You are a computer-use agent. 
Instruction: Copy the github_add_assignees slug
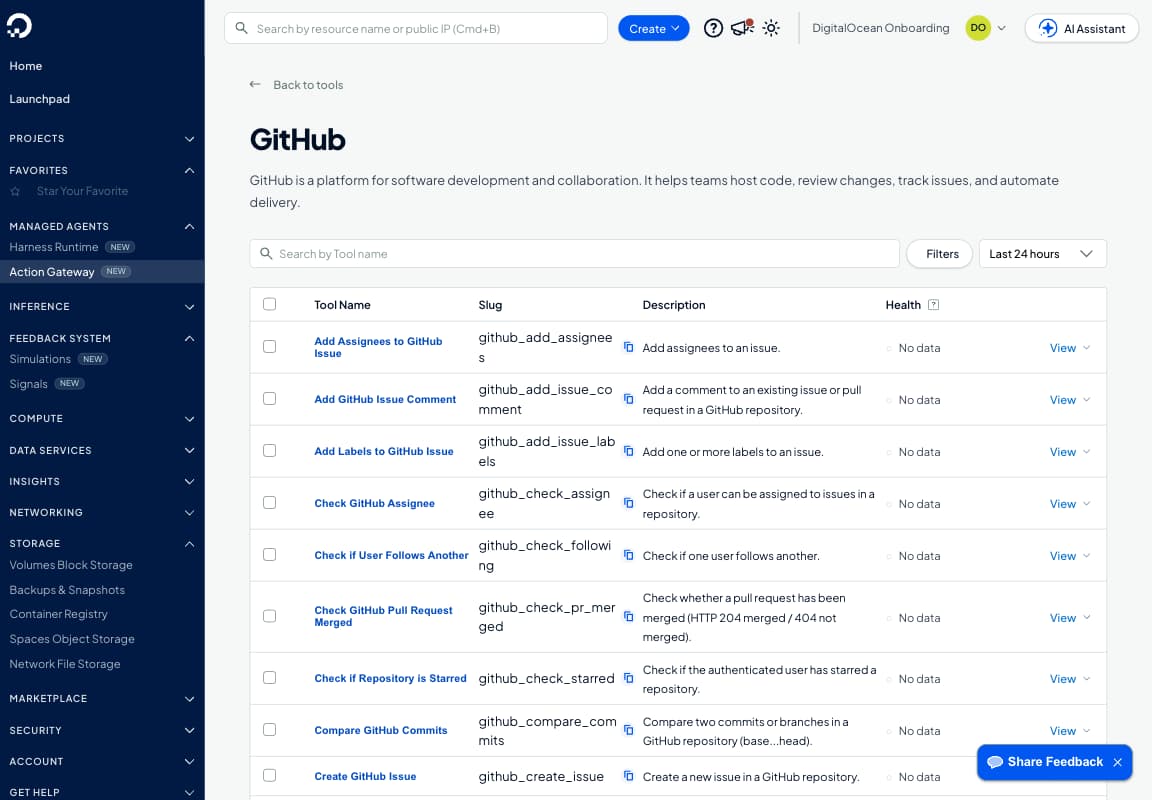click(628, 347)
